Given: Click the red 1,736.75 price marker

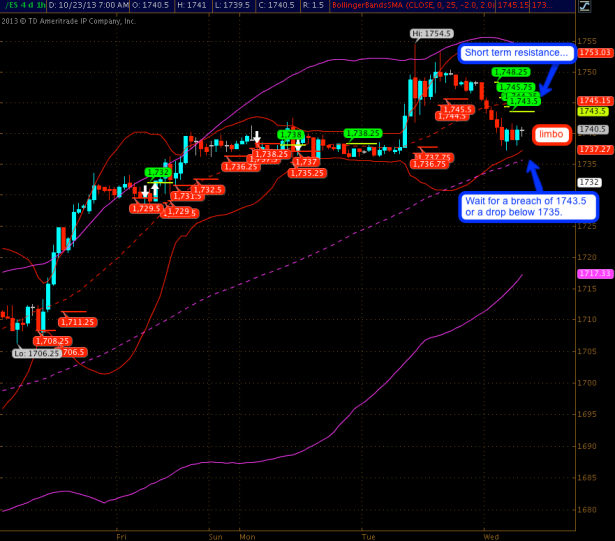Looking at the screenshot, I should [429, 164].
